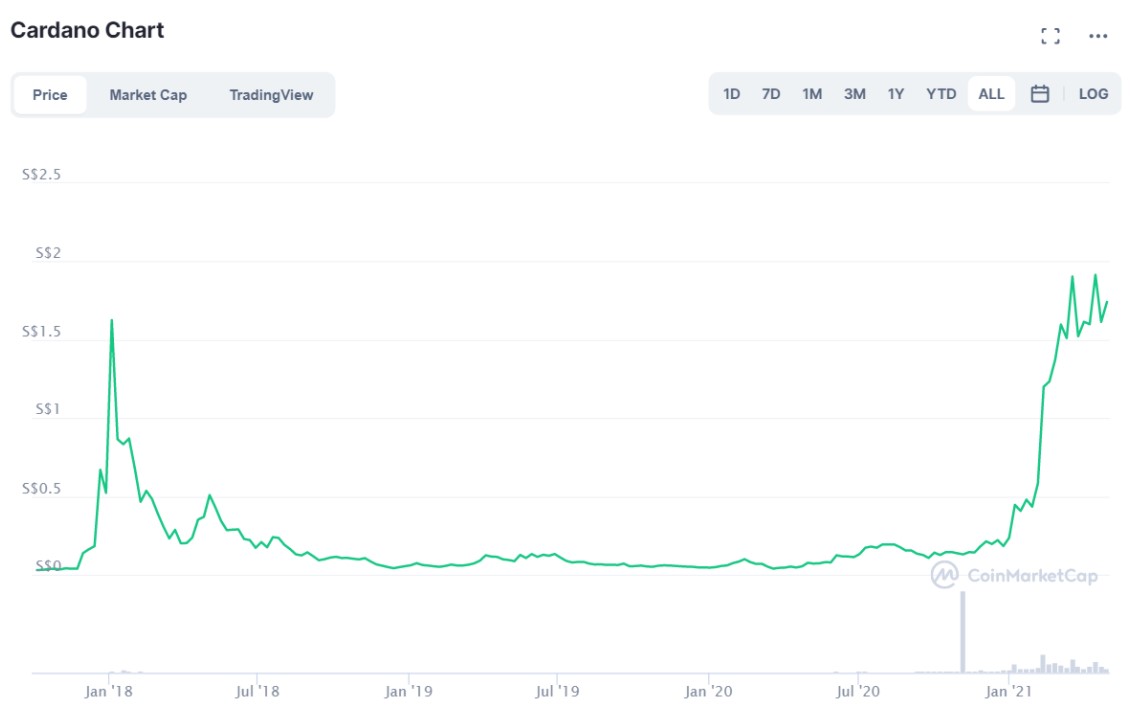1141x711 pixels.
Task: Switch to the TradingView tab
Action: pyautogui.click(x=271, y=95)
